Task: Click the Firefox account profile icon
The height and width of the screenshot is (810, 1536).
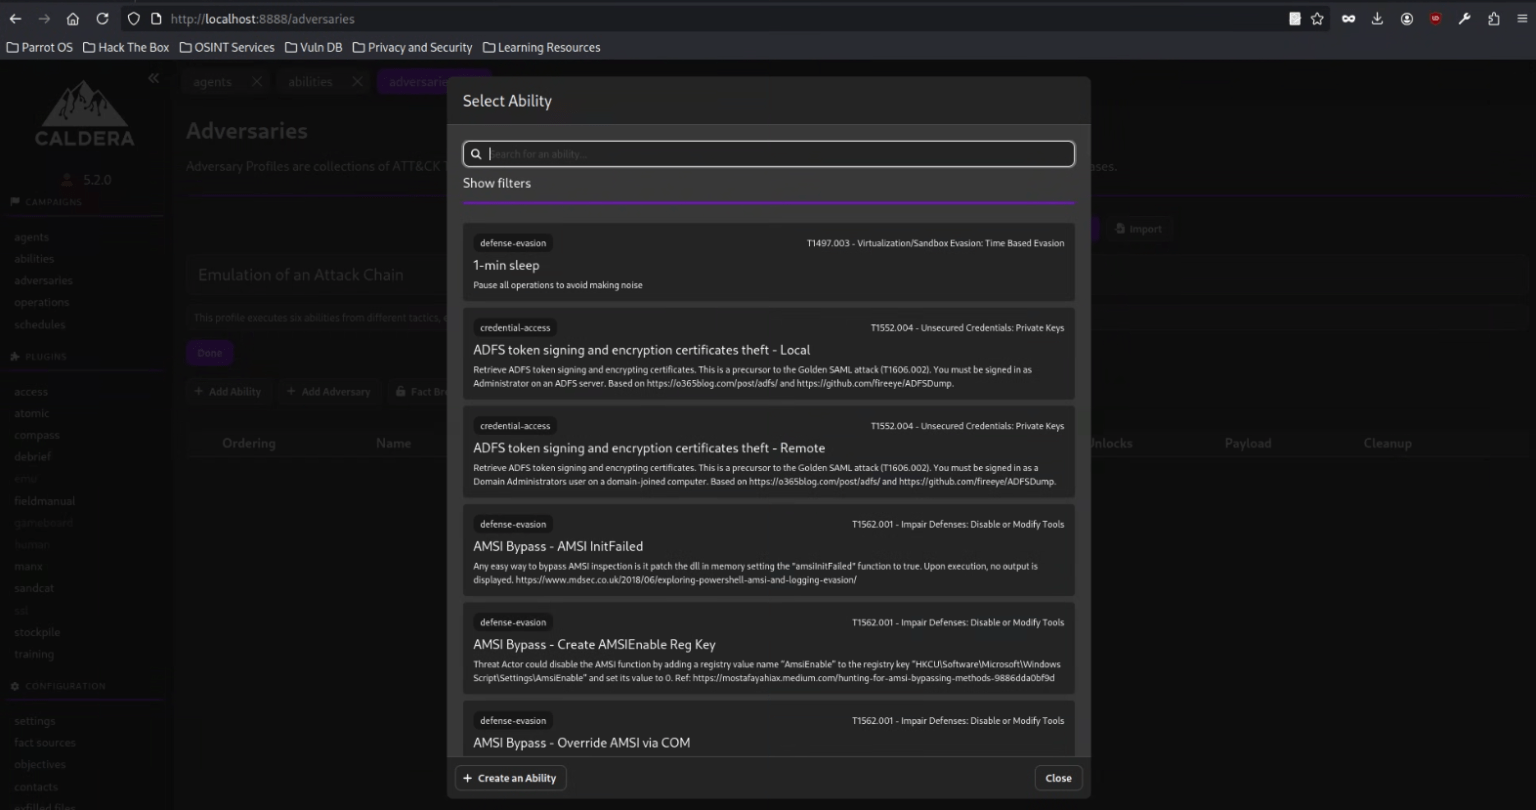Action: coord(1406,18)
